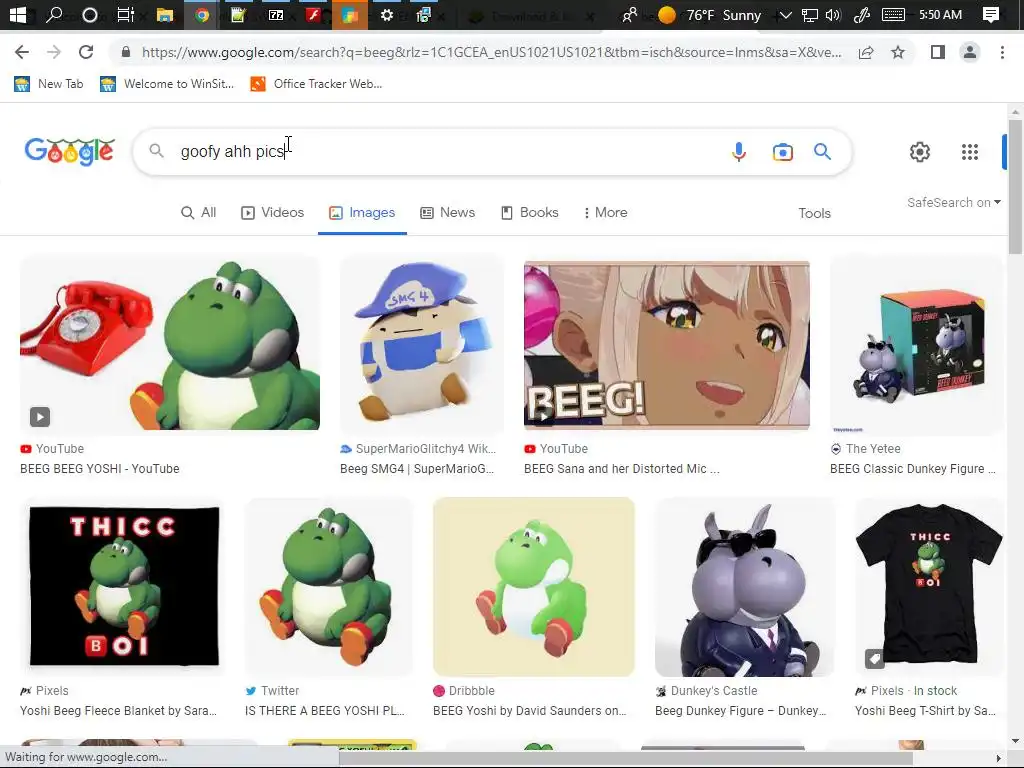The width and height of the screenshot is (1024, 768).
Task: Open 7-Zip from the taskbar
Action: click(x=276, y=14)
